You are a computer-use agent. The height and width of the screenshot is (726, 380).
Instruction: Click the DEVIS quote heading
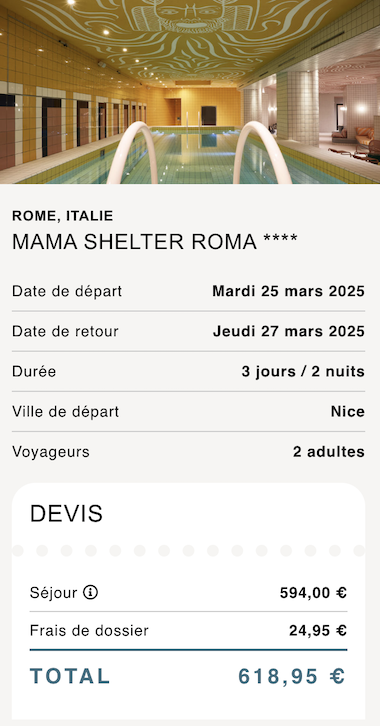click(66, 513)
